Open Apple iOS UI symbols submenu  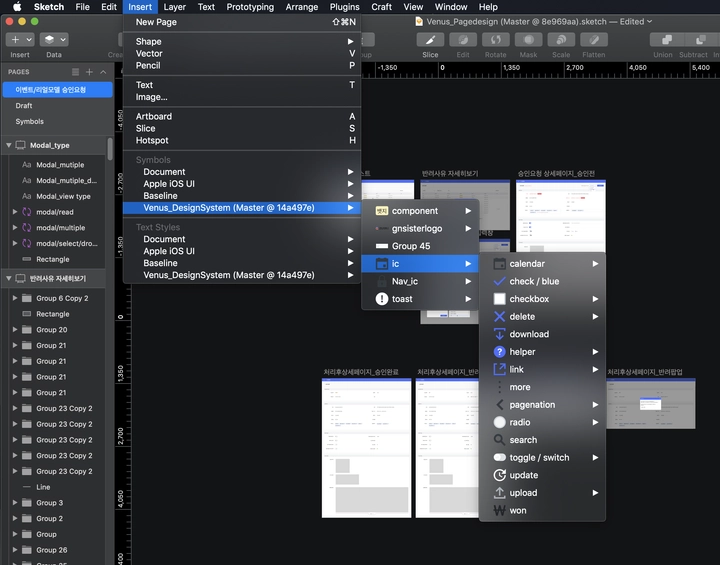pyautogui.click(x=242, y=184)
